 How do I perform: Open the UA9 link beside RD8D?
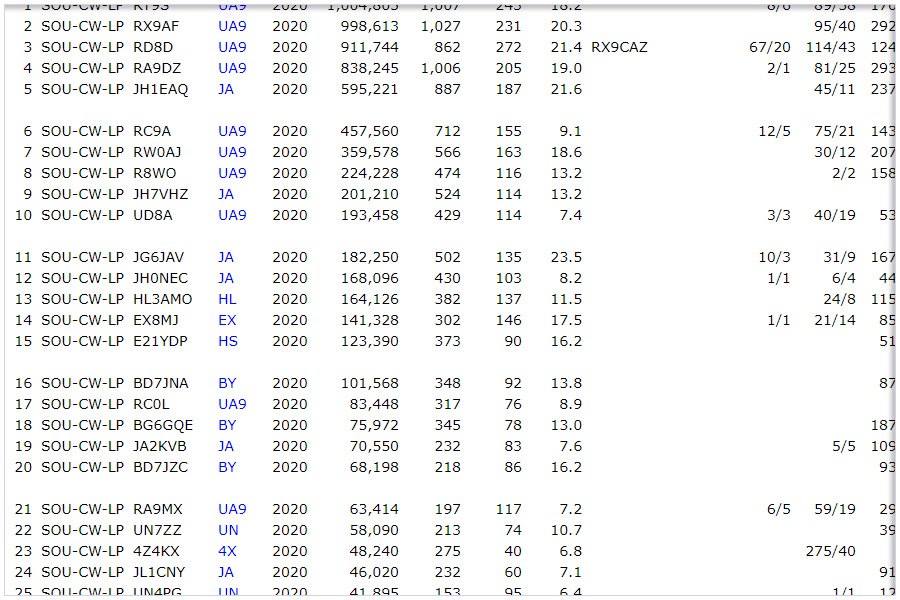pyautogui.click(x=232, y=47)
